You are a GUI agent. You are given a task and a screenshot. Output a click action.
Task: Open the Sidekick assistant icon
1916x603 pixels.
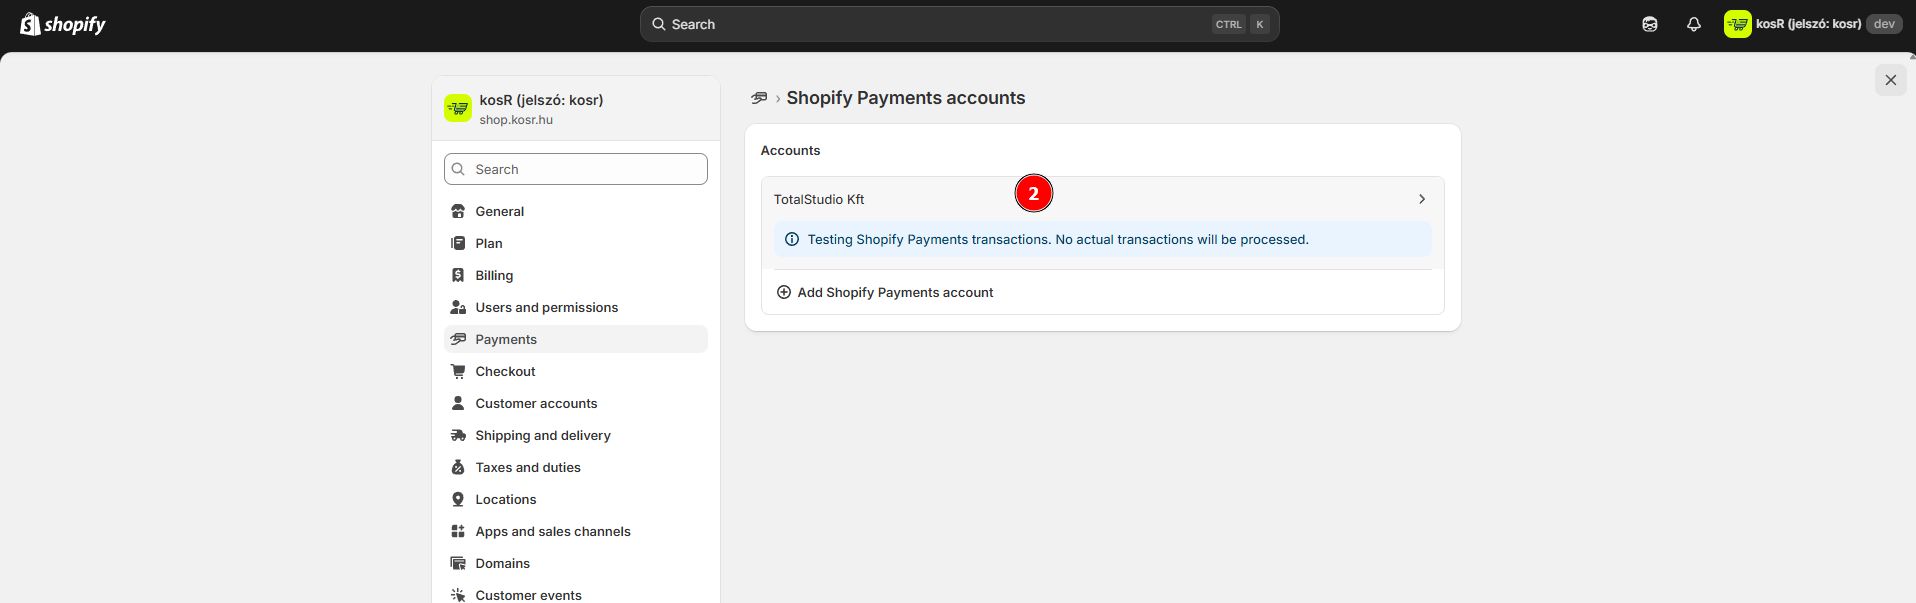(x=1649, y=24)
